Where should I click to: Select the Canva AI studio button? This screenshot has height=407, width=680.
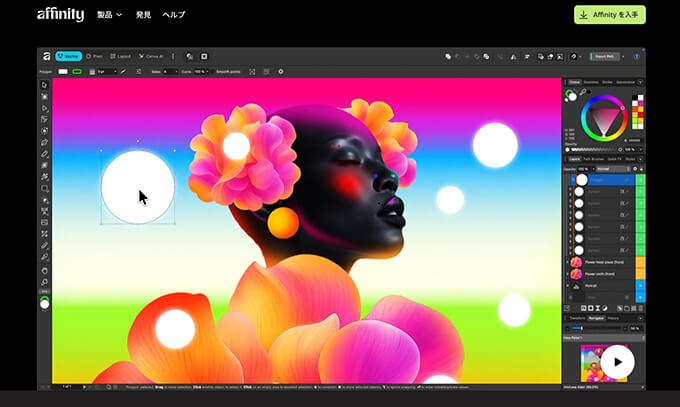pos(152,56)
